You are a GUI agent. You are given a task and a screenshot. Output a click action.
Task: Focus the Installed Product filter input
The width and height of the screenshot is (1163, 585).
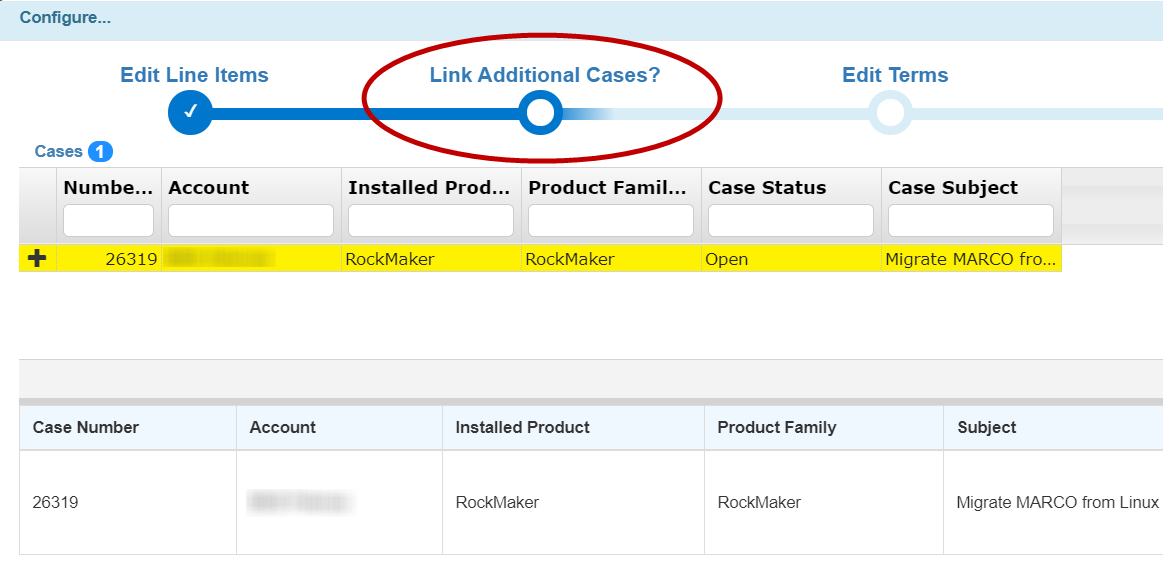coord(430,221)
